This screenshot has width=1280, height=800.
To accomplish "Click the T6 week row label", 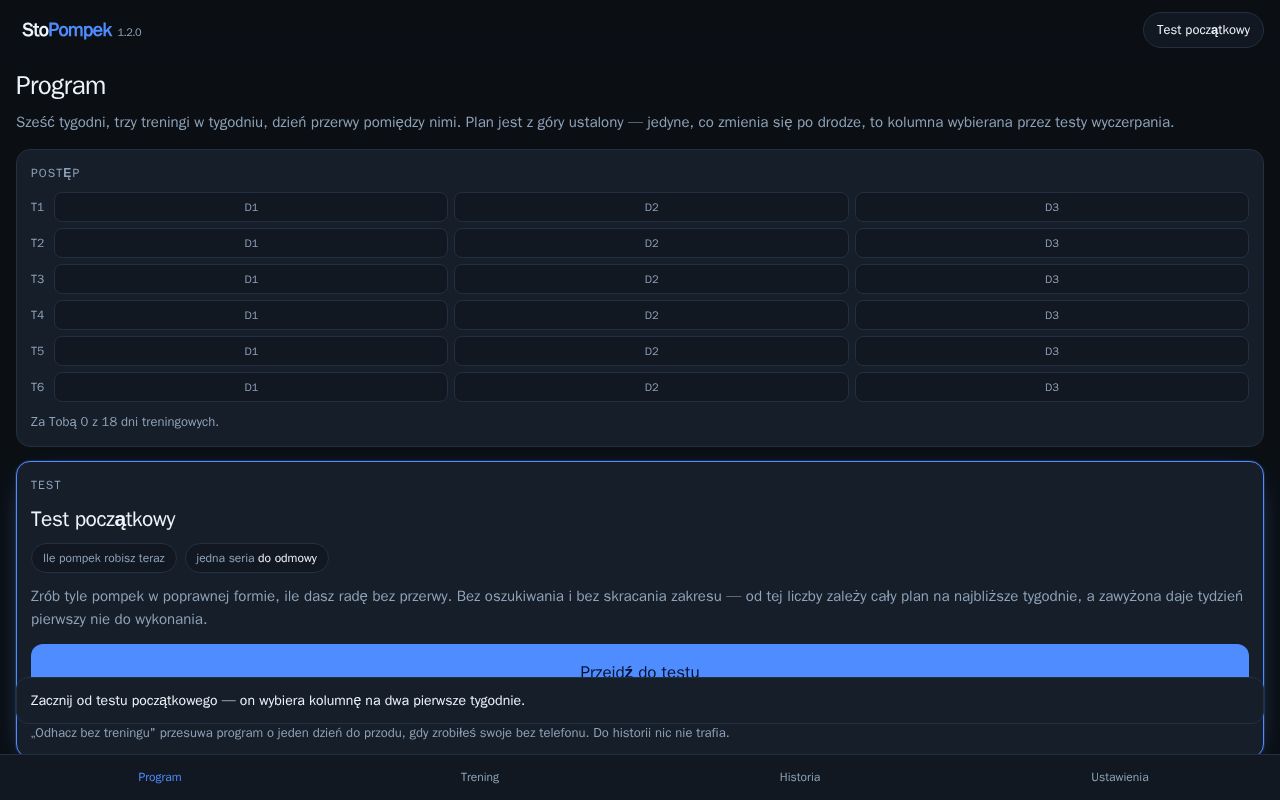I will coord(37,387).
